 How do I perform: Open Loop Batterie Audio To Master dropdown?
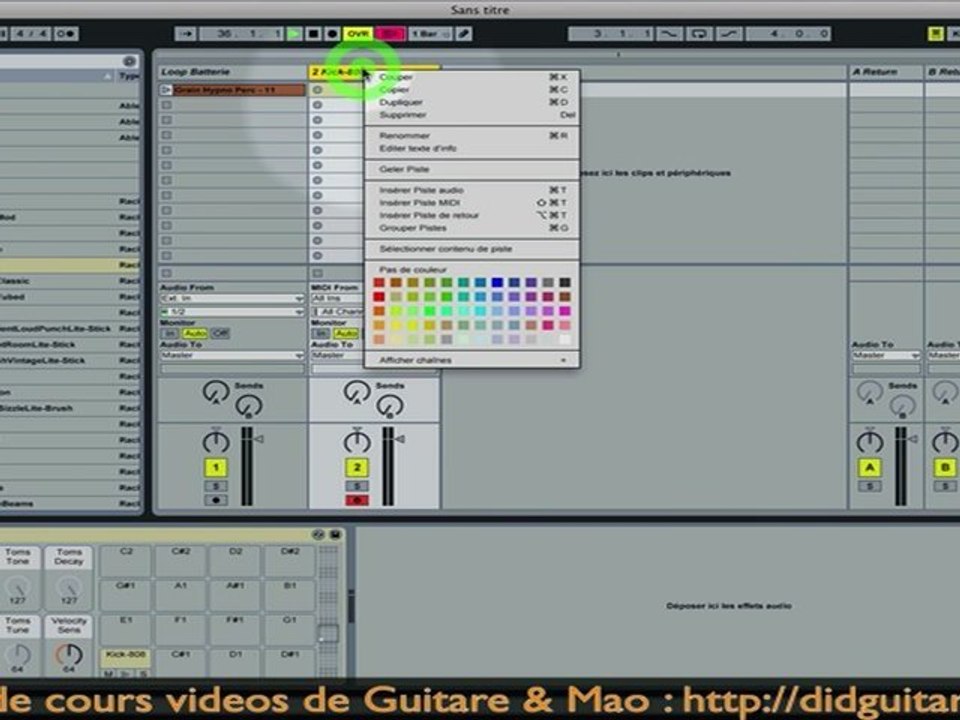(232, 356)
